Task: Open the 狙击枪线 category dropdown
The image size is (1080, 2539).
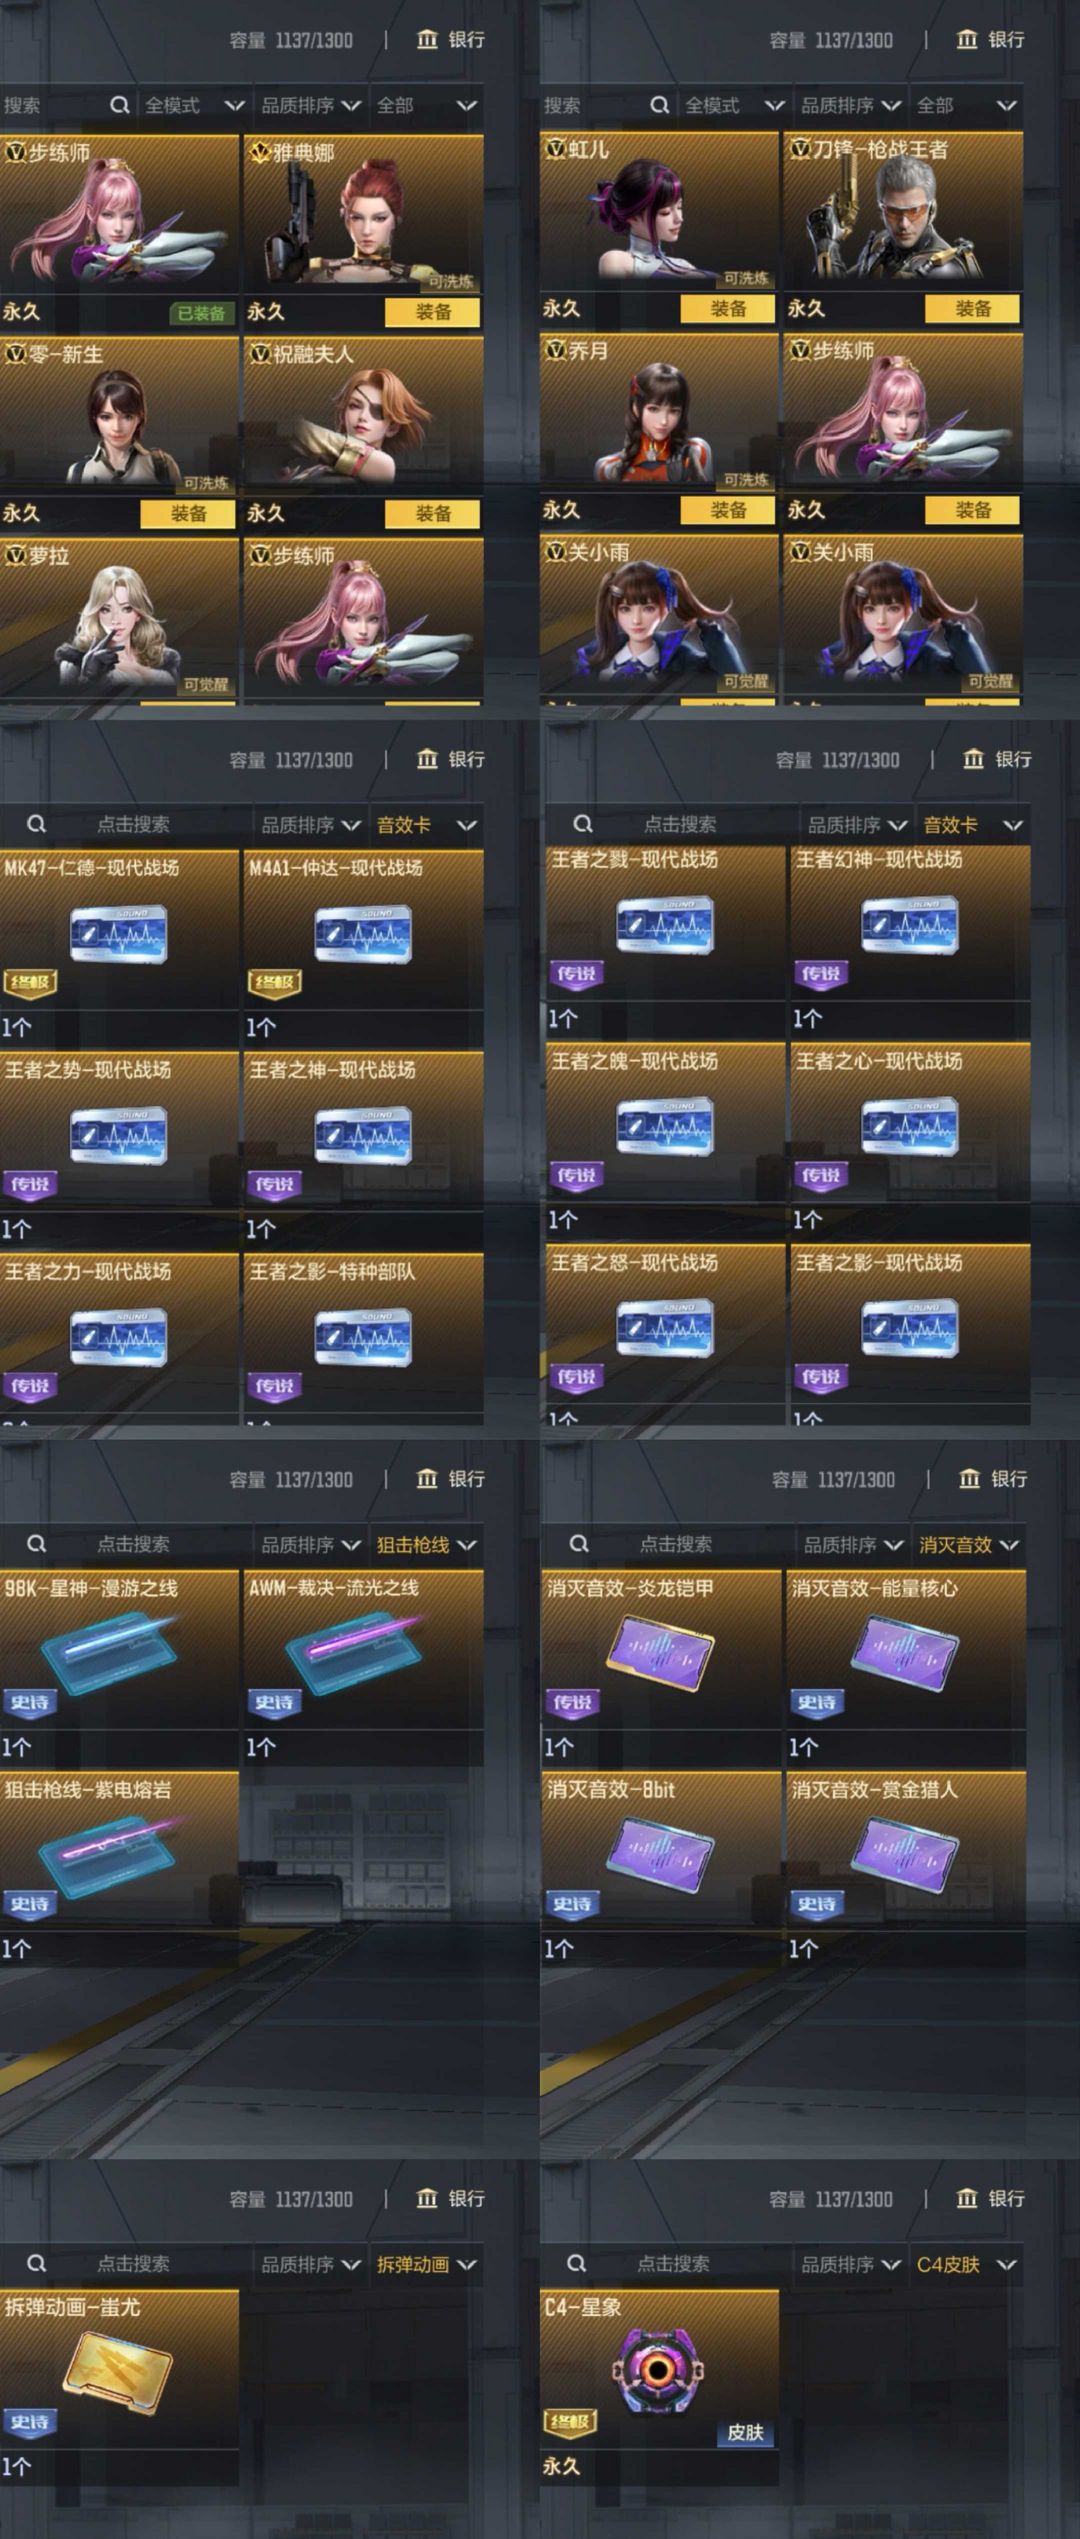Action: click(426, 1545)
